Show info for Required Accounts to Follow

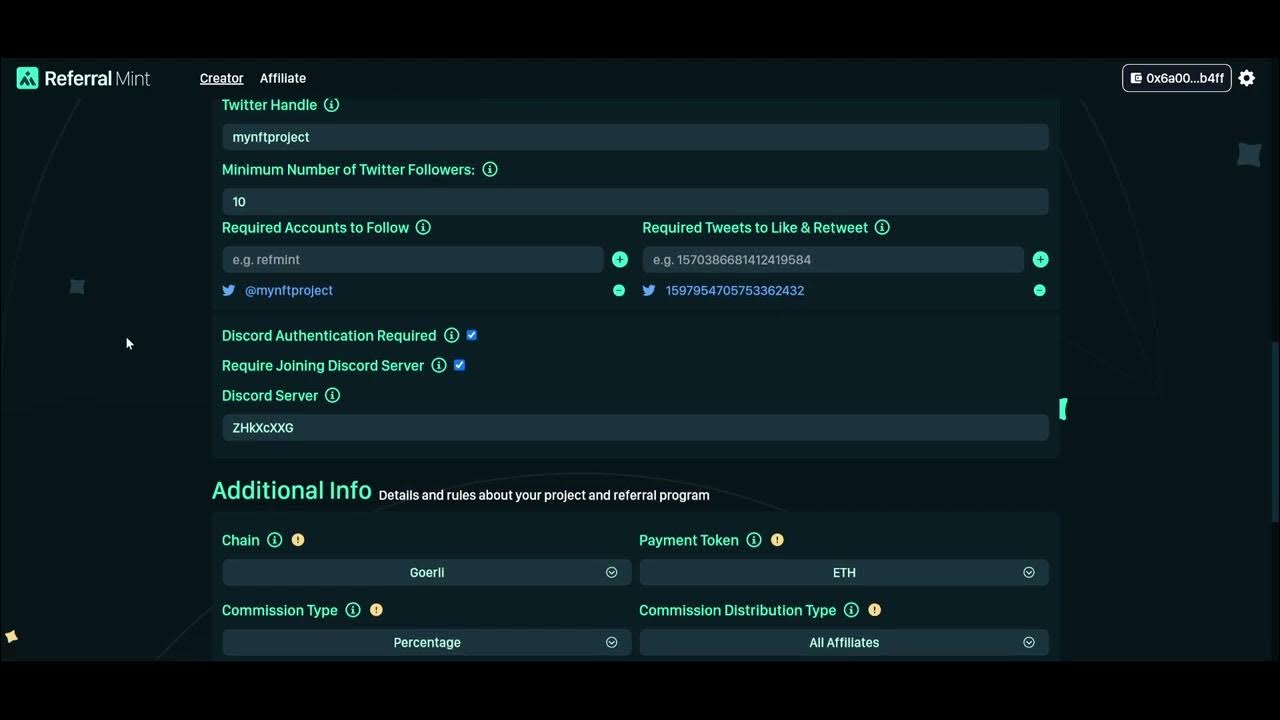coord(423,228)
